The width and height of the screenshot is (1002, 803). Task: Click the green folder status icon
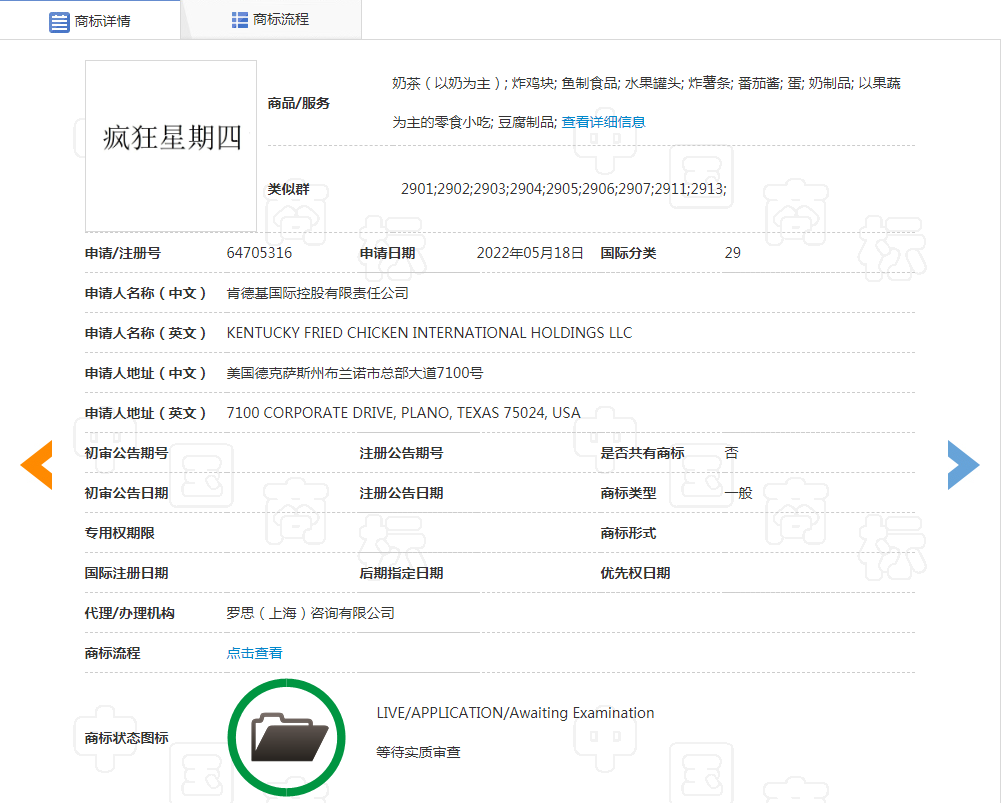[x=286, y=737]
